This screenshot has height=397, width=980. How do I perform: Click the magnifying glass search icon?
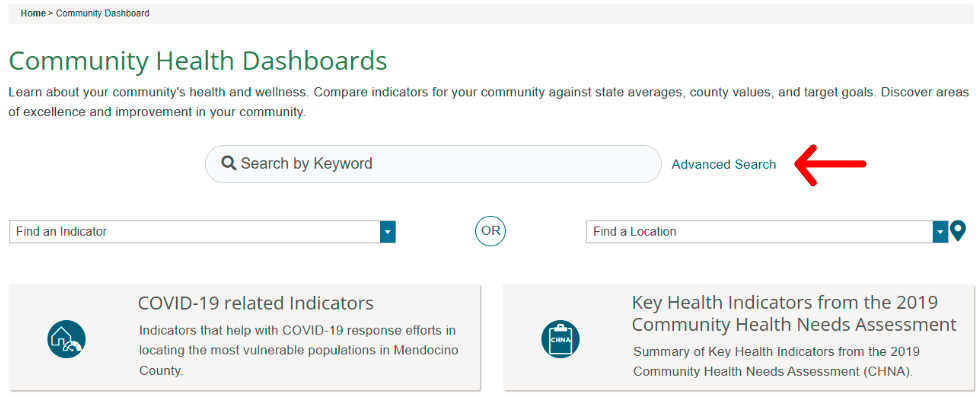(x=229, y=164)
